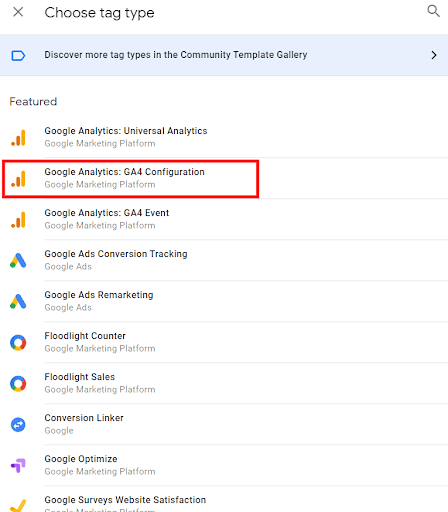
Task: Click the Choose tag type heading
Action: coord(99,13)
